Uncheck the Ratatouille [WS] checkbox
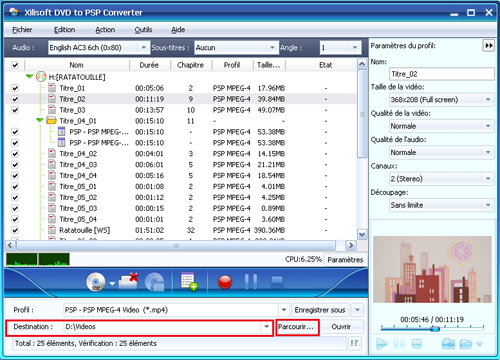500x360 pixels. [15, 230]
